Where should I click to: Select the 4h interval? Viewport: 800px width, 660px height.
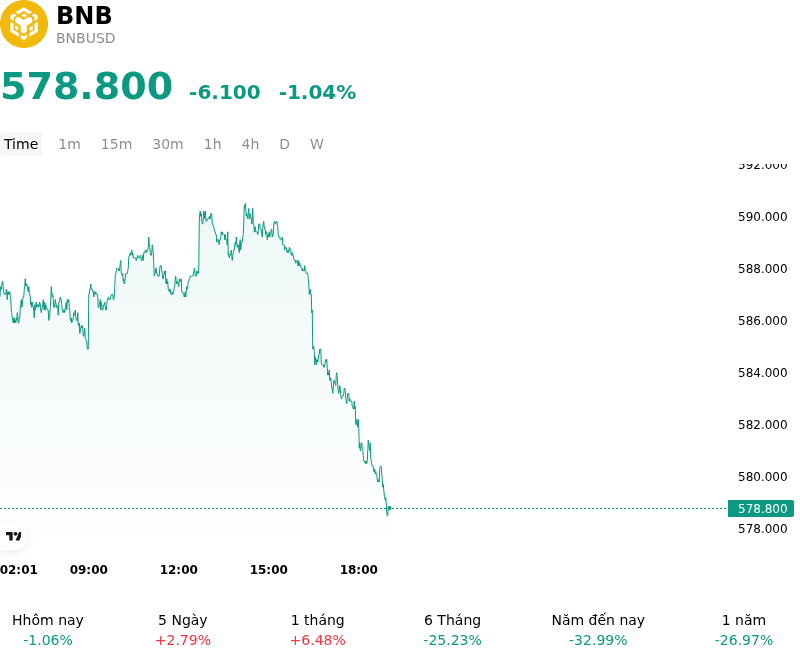coord(250,144)
